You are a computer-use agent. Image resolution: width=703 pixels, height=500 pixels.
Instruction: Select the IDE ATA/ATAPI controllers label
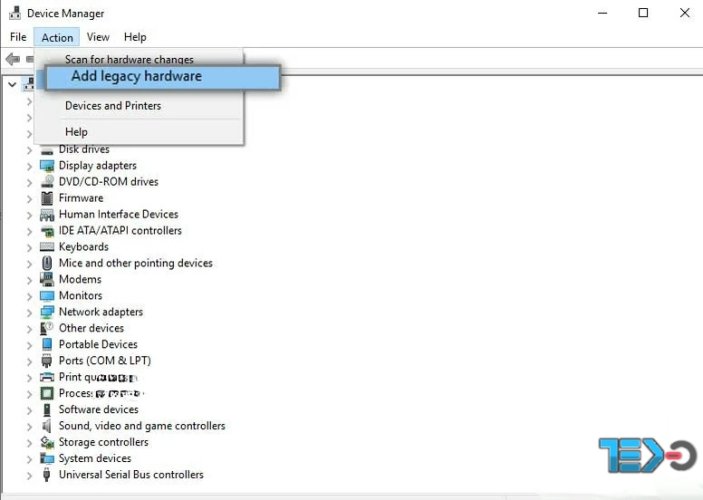point(120,230)
